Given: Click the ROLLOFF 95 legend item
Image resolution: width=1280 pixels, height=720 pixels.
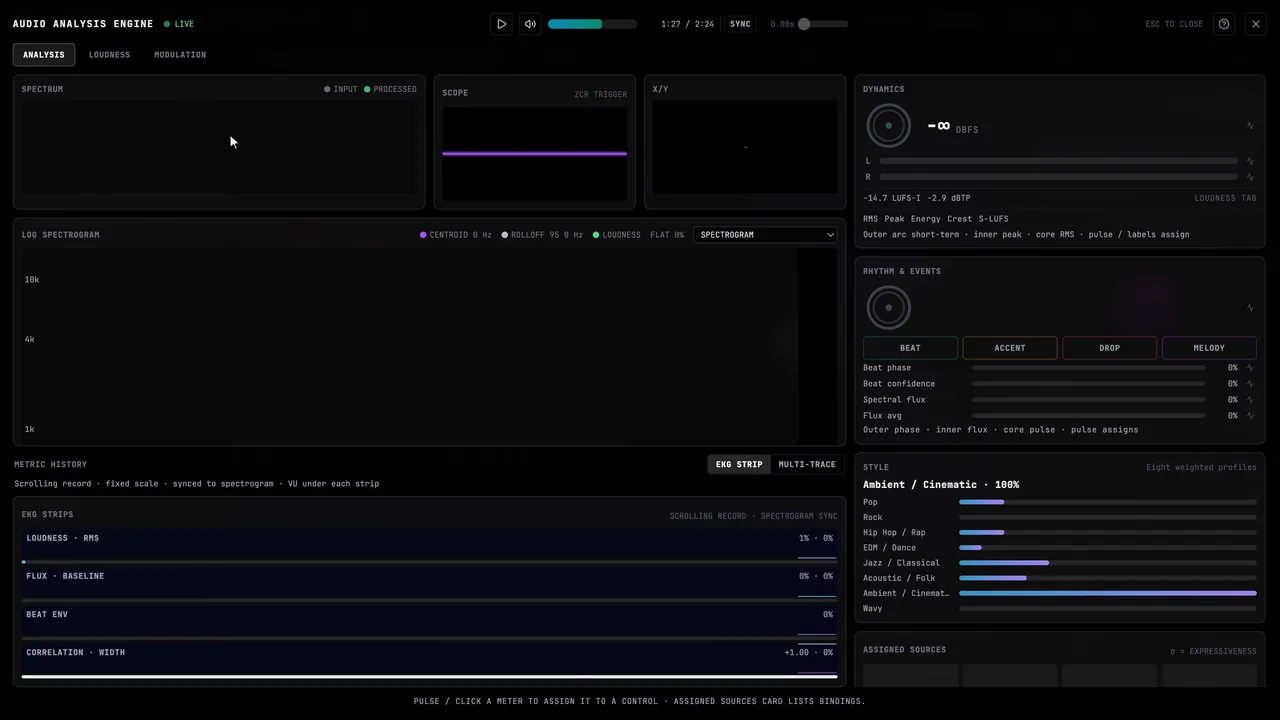Looking at the screenshot, I should coord(542,235).
